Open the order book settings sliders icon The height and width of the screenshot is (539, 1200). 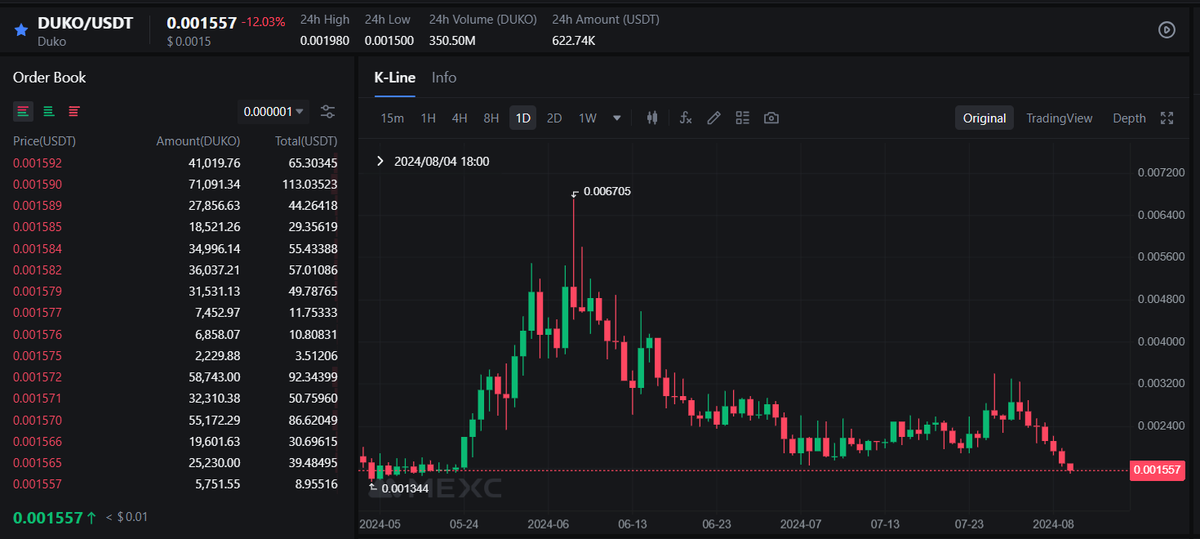point(328,112)
